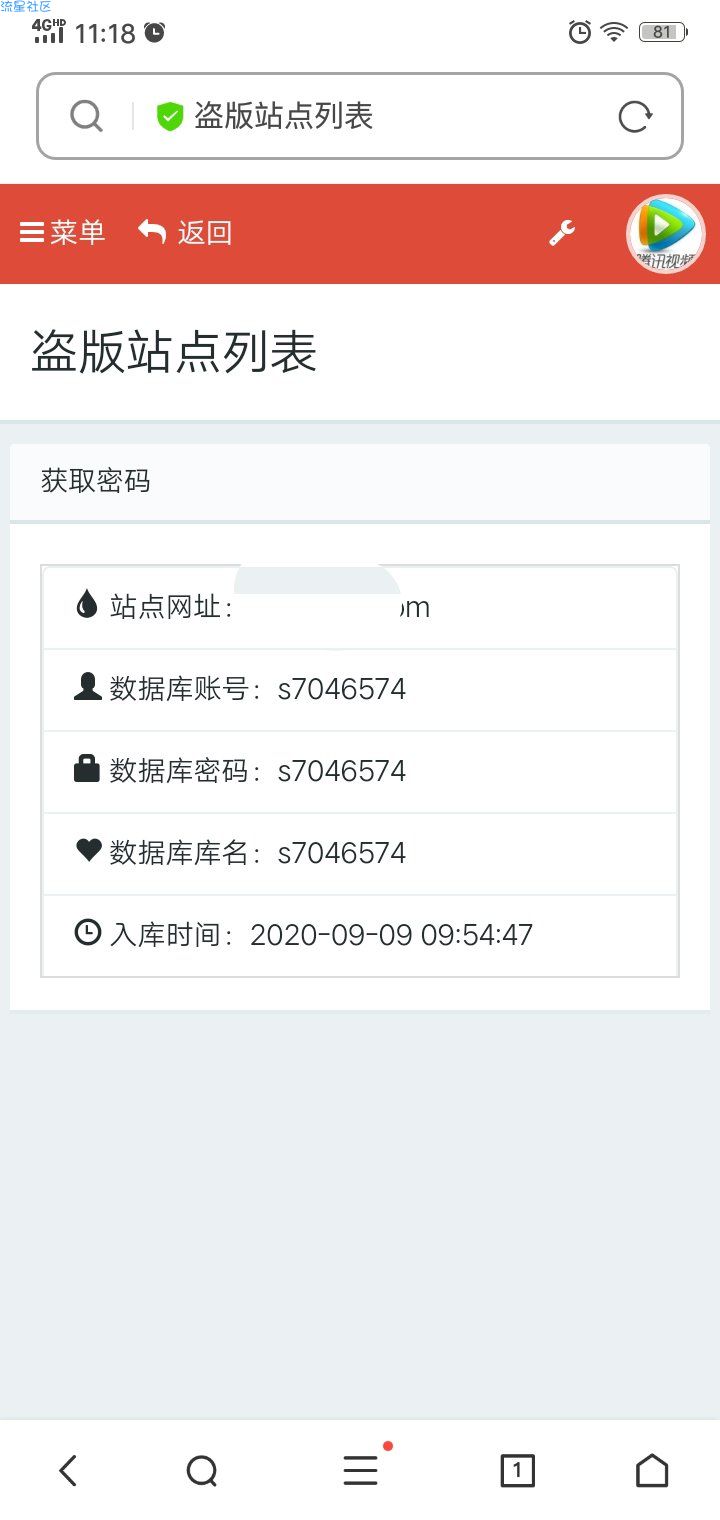The width and height of the screenshot is (720, 1520).
Task: Tap the Tencent Video avatar thumbnail
Action: pyautogui.click(x=665, y=234)
